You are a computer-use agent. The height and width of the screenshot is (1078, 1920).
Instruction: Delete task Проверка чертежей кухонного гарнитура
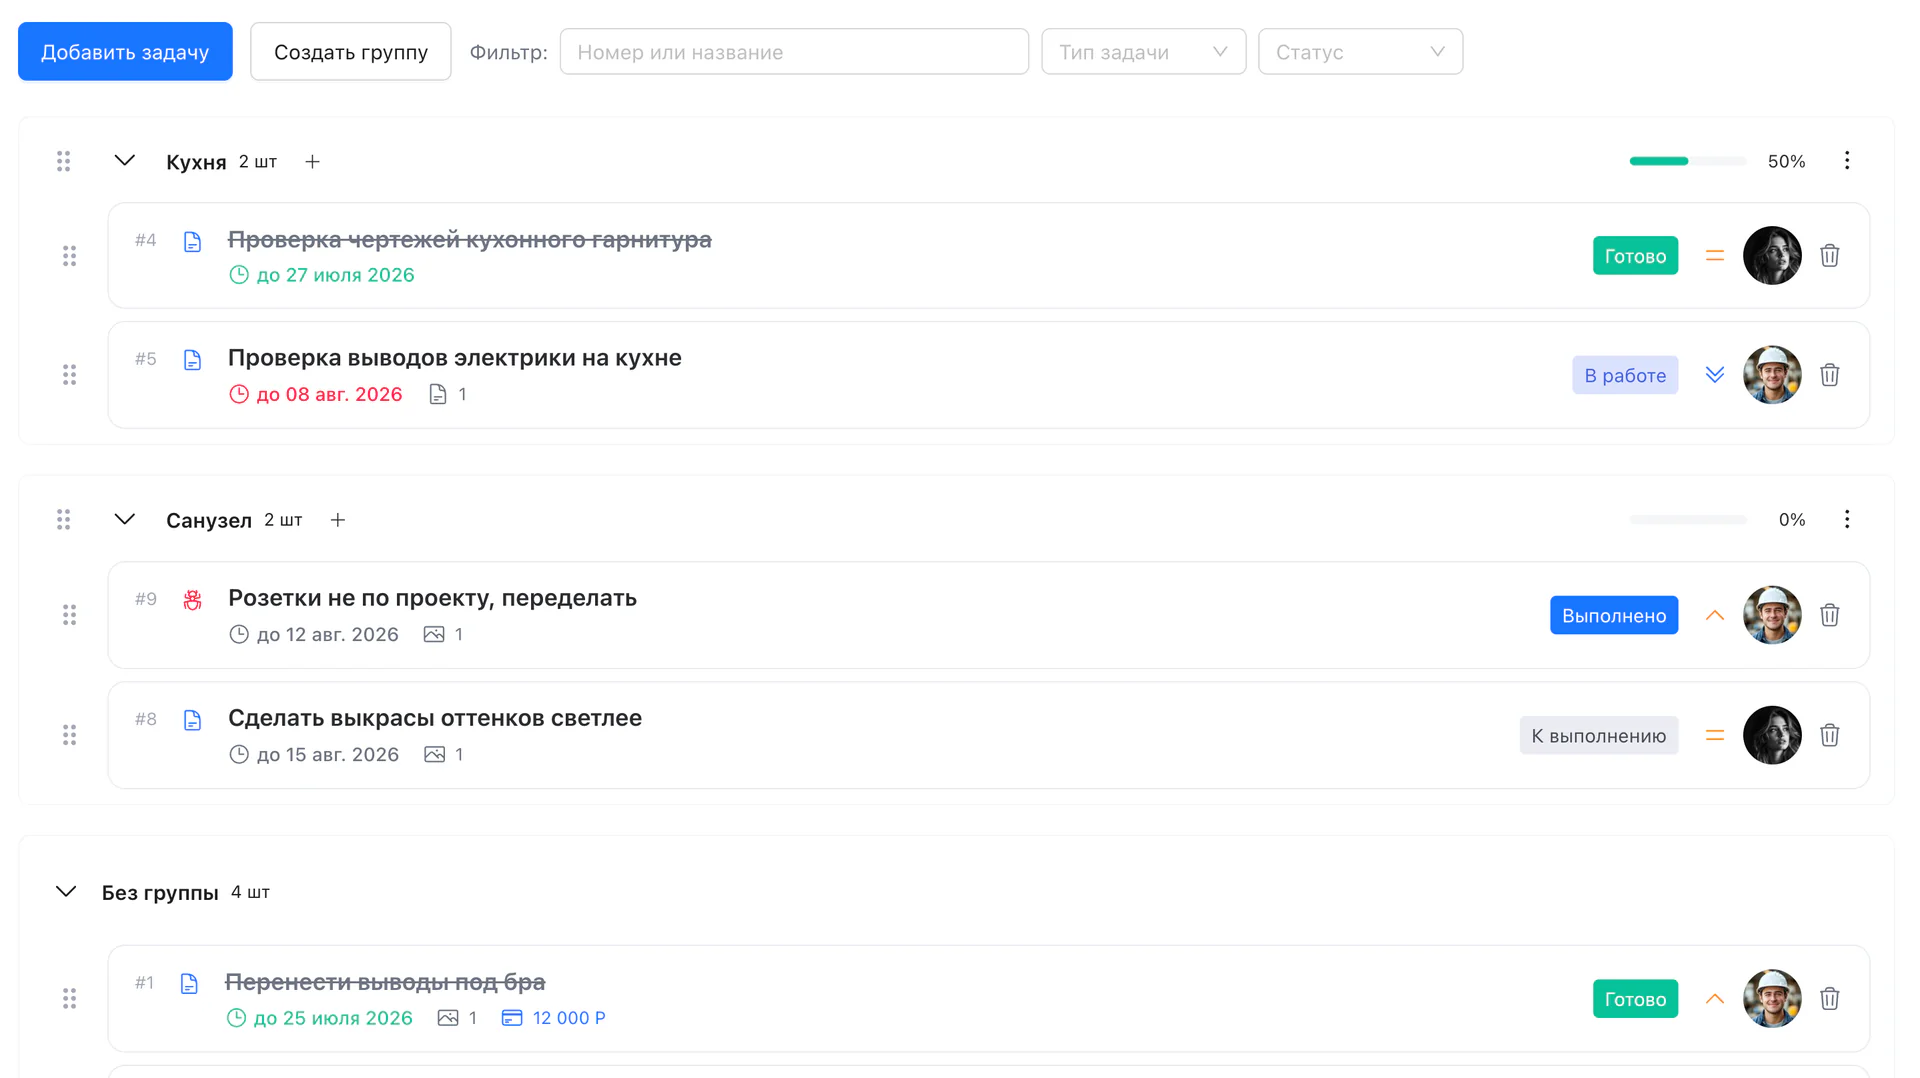(1830, 256)
